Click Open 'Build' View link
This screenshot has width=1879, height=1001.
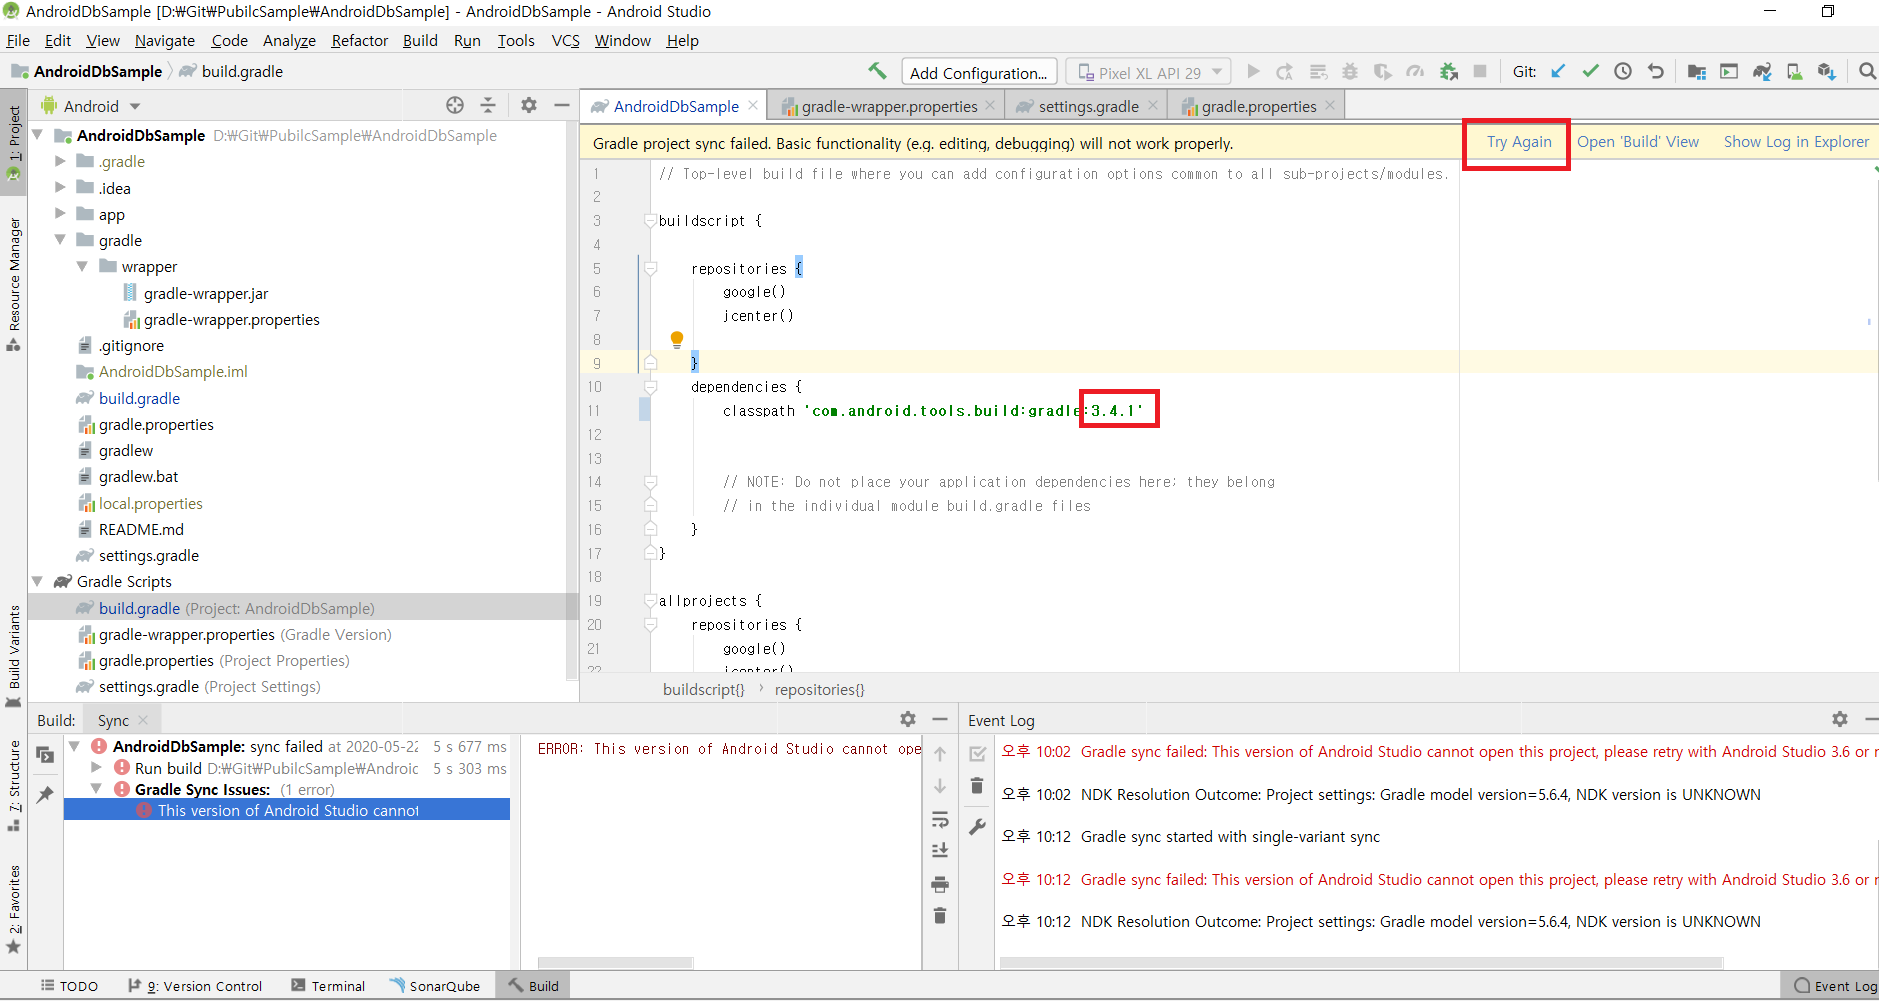coord(1638,142)
